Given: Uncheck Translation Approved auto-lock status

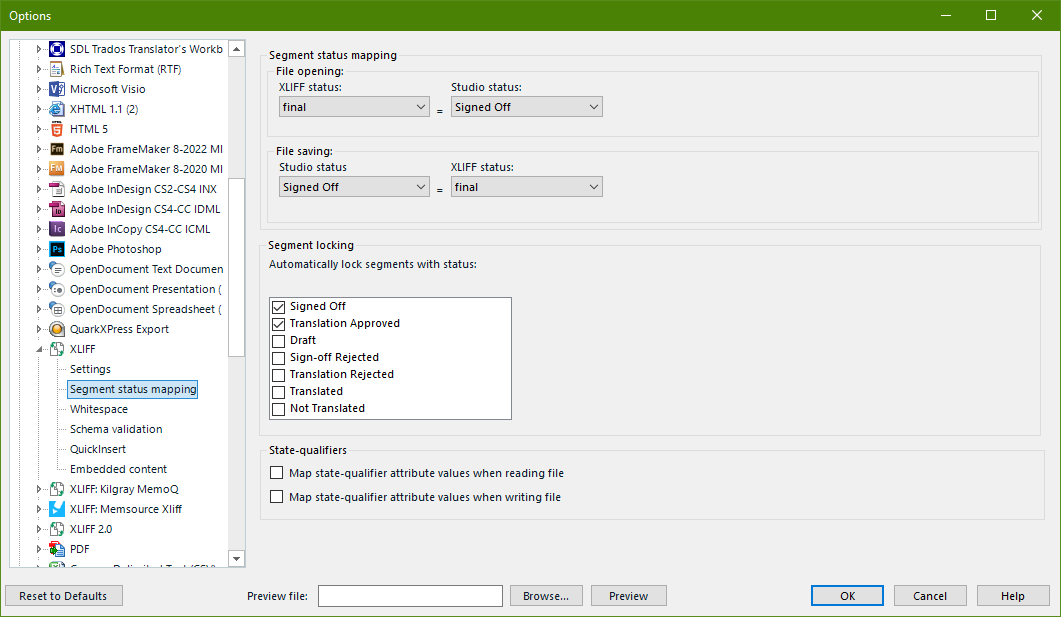Looking at the screenshot, I should [x=278, y=324].
